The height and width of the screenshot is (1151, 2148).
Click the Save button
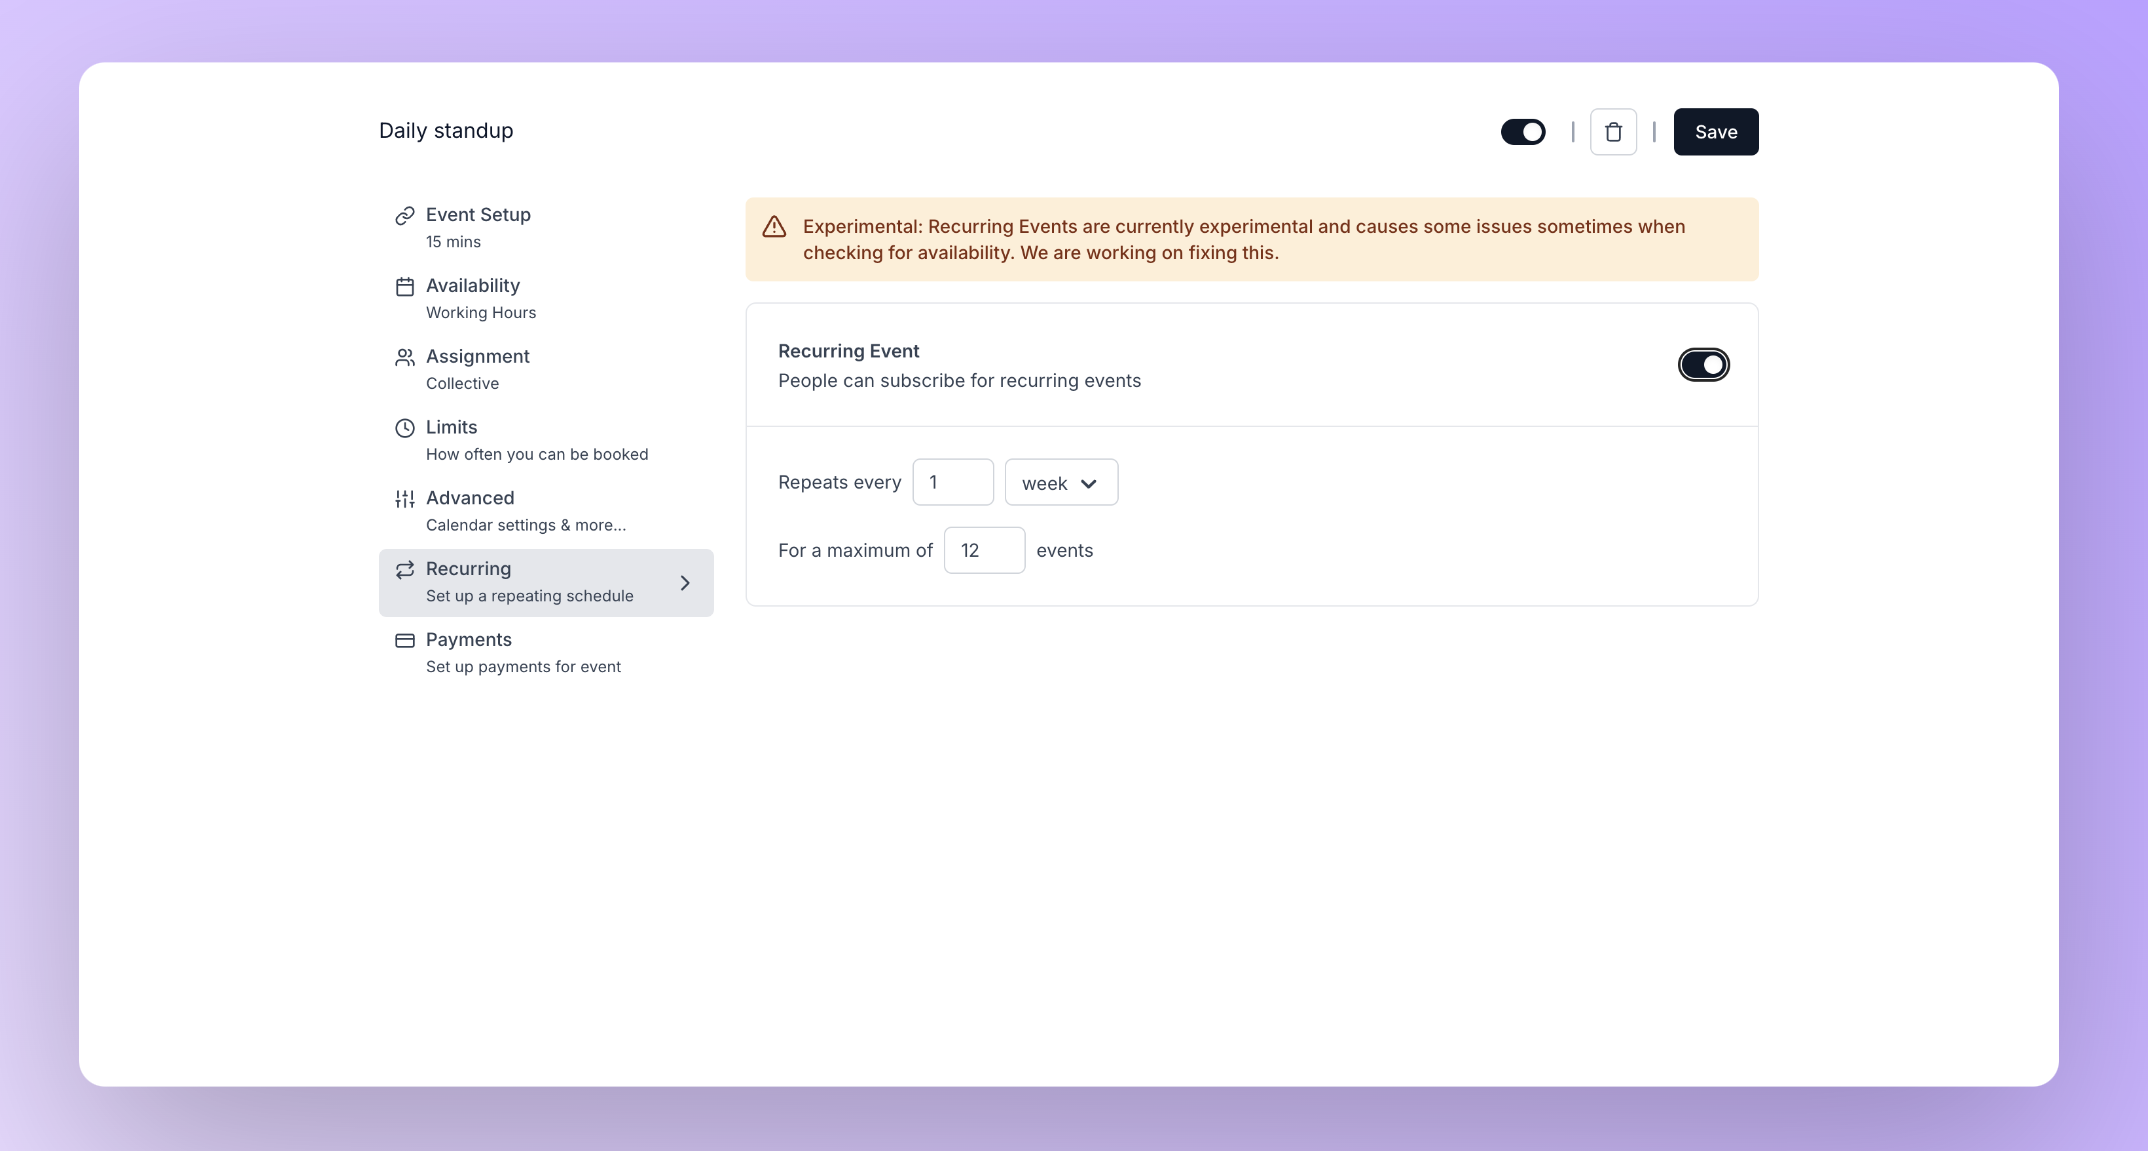pyautogui.click(x=1715, y=131)
